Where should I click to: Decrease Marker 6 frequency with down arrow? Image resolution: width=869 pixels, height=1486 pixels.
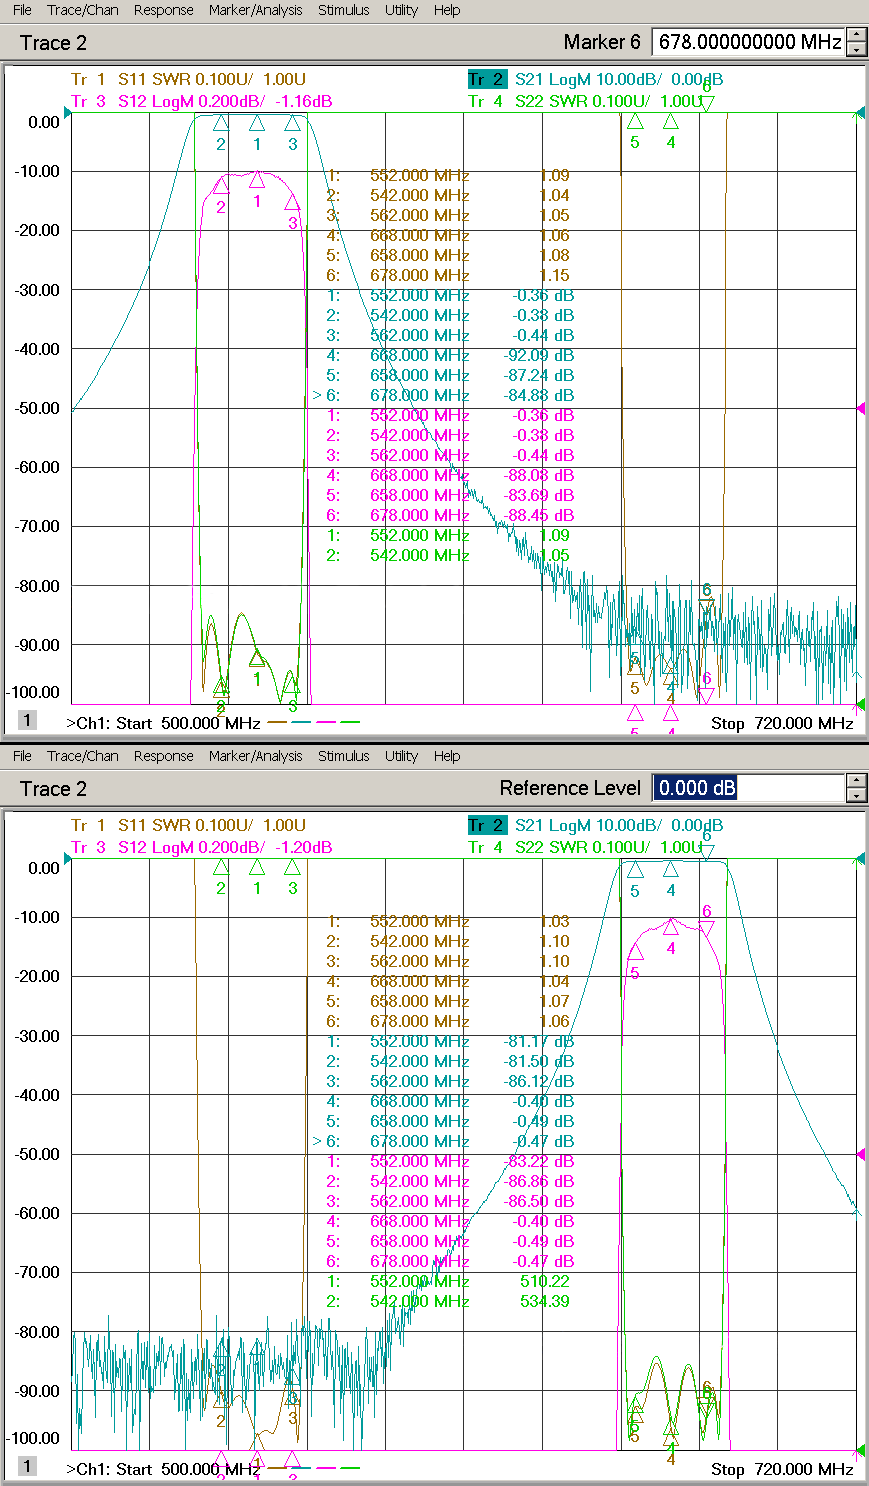pos(856,49)
